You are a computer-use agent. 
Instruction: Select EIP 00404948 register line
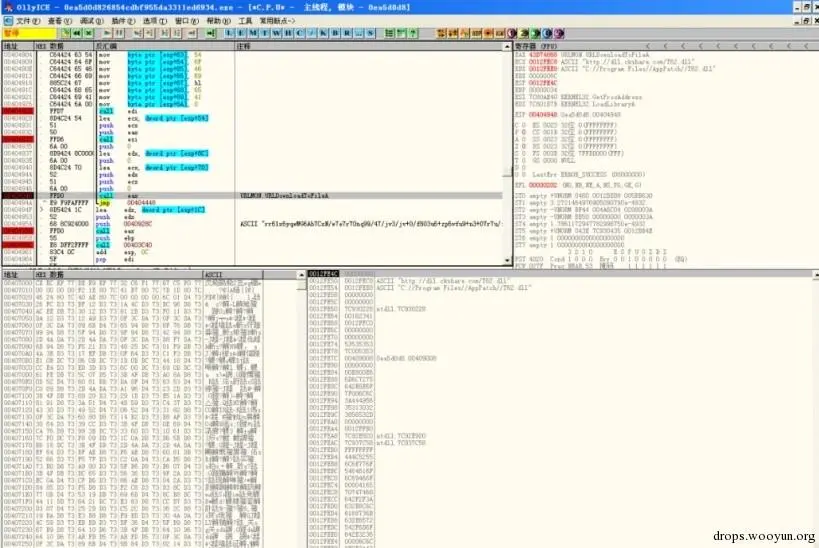pos(568,114)
